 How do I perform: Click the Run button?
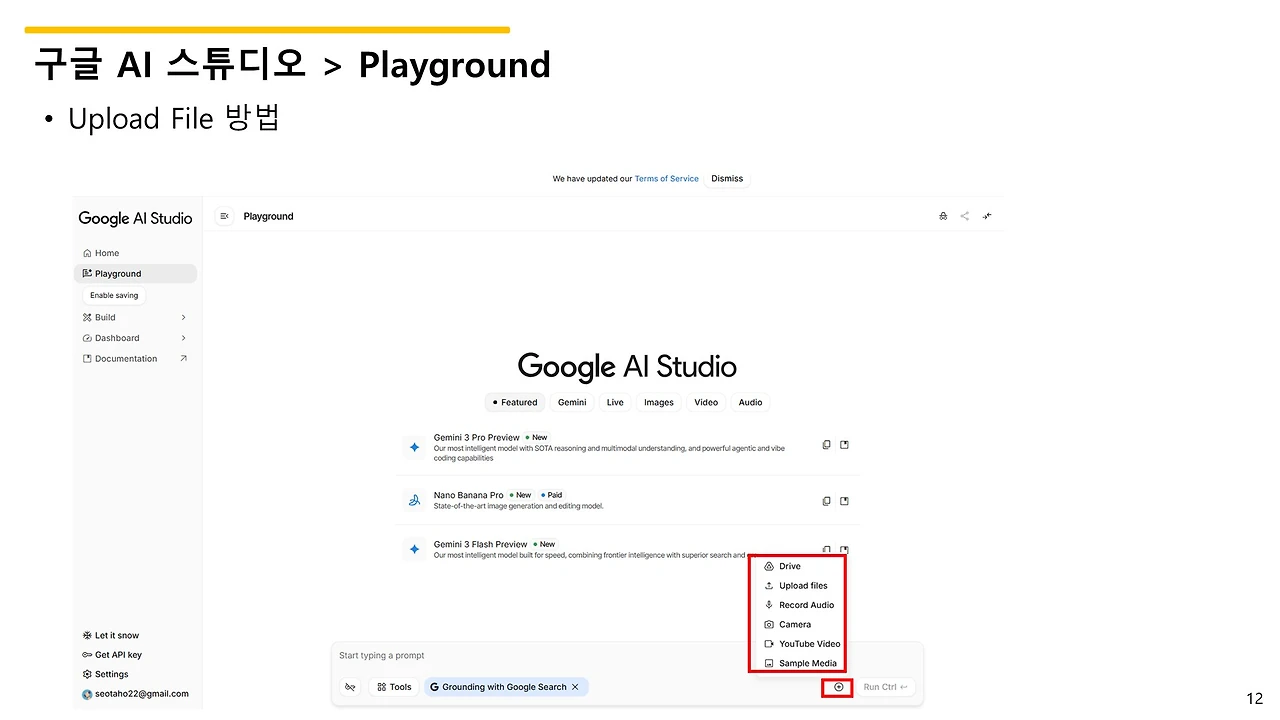click(x=885, y=687)
